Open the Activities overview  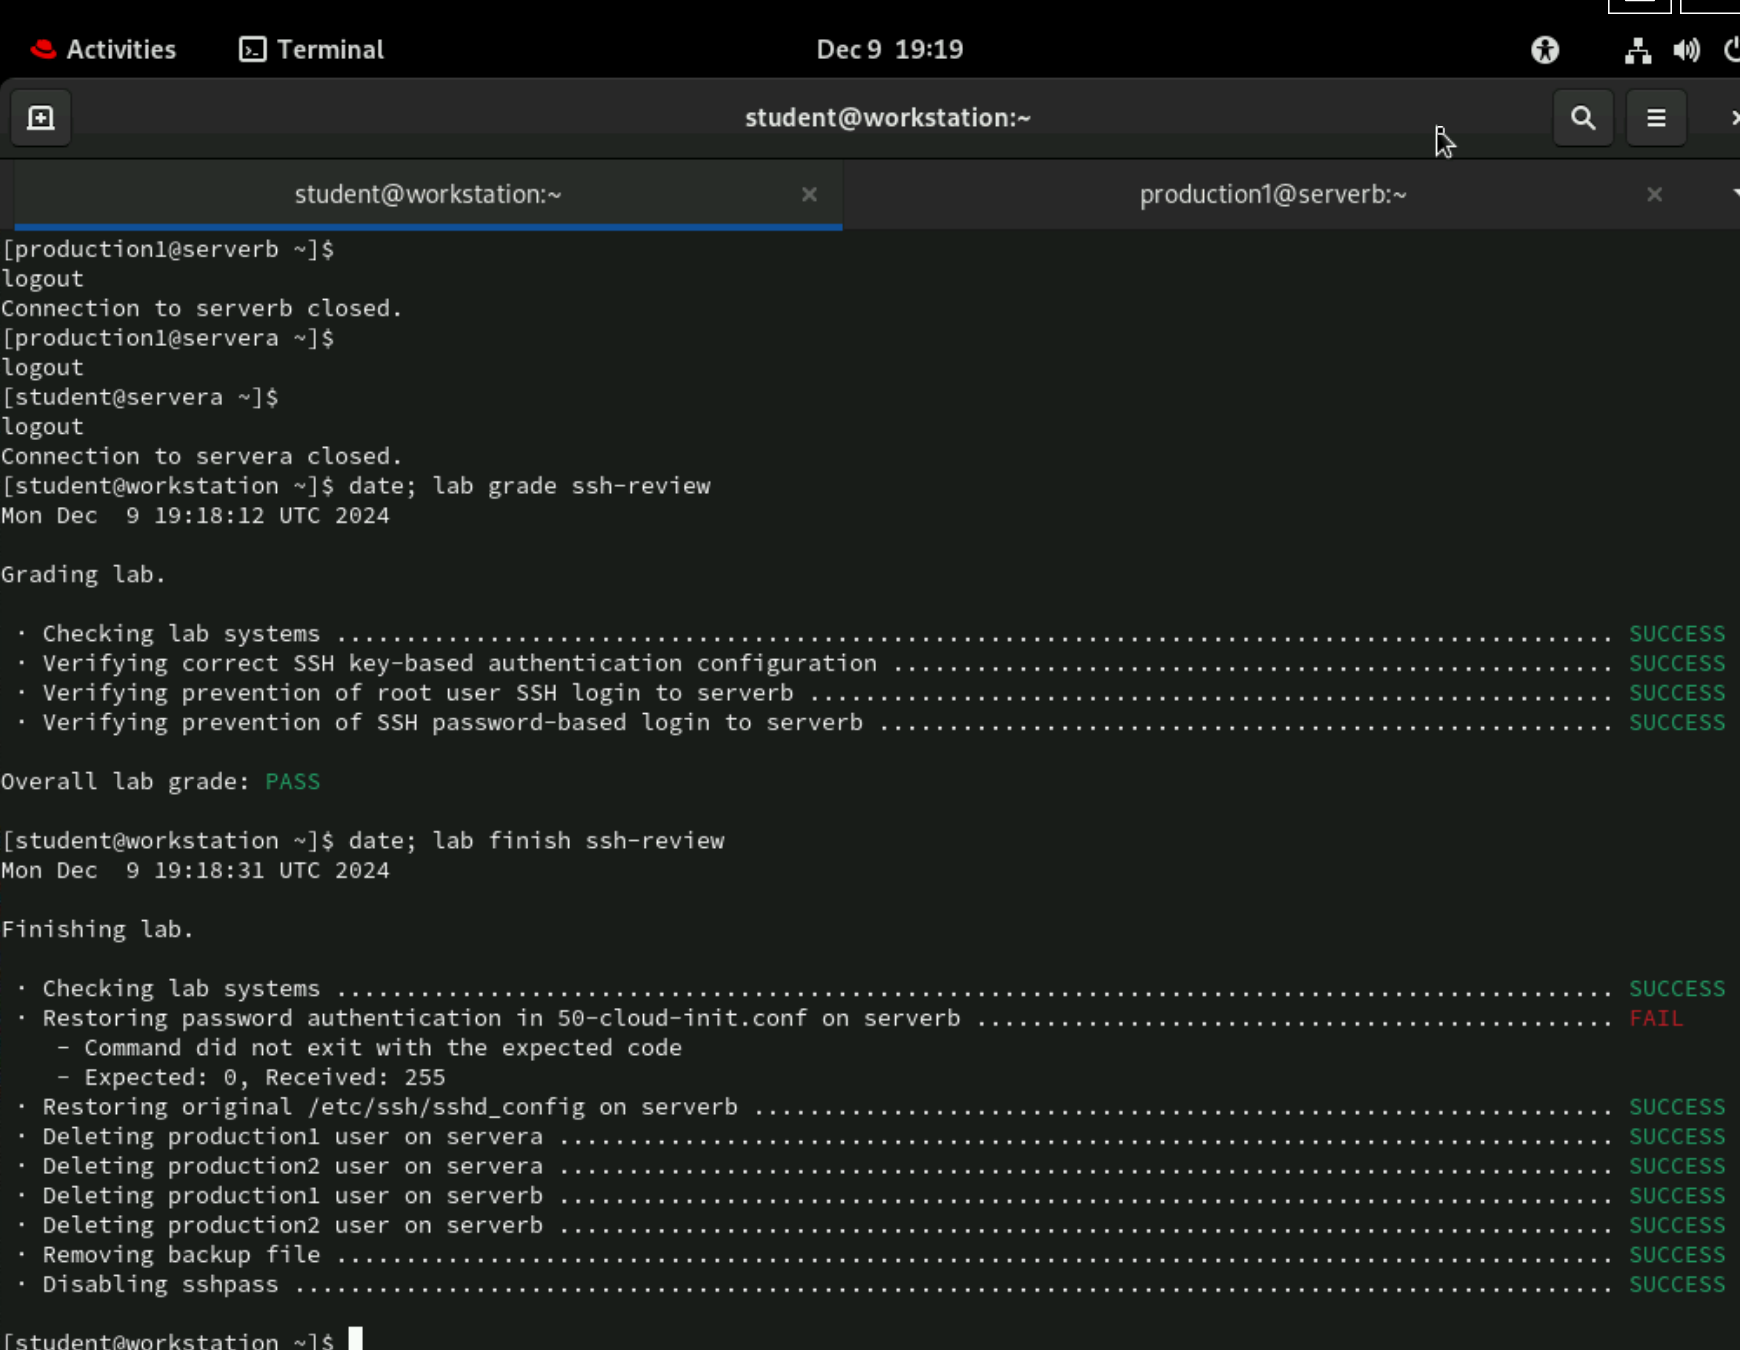[120, 49]
